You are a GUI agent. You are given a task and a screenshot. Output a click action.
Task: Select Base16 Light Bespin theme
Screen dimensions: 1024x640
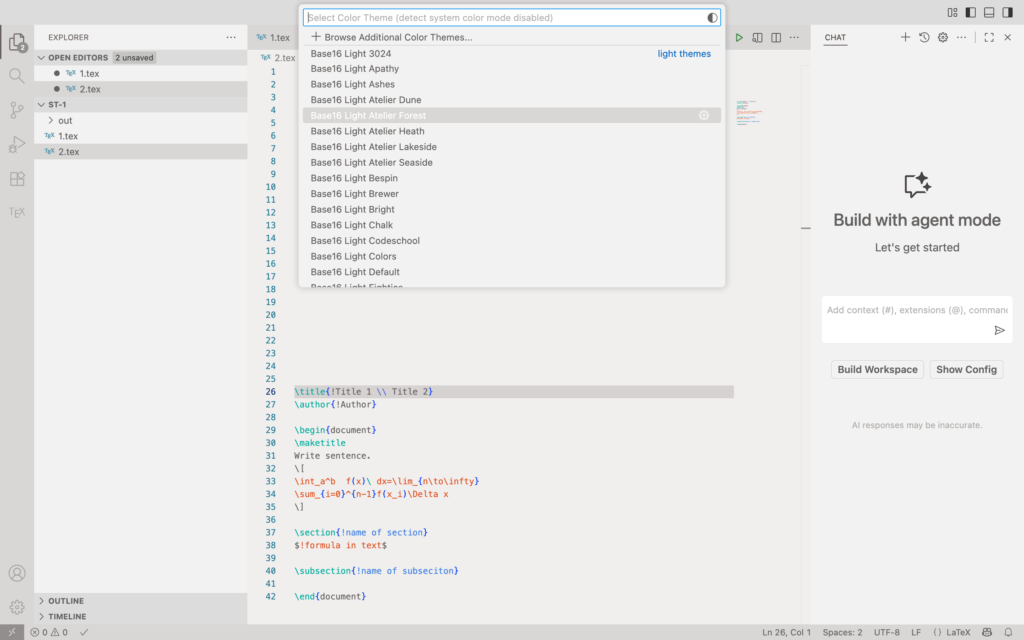pyautogui.click(x=354, y=178)
